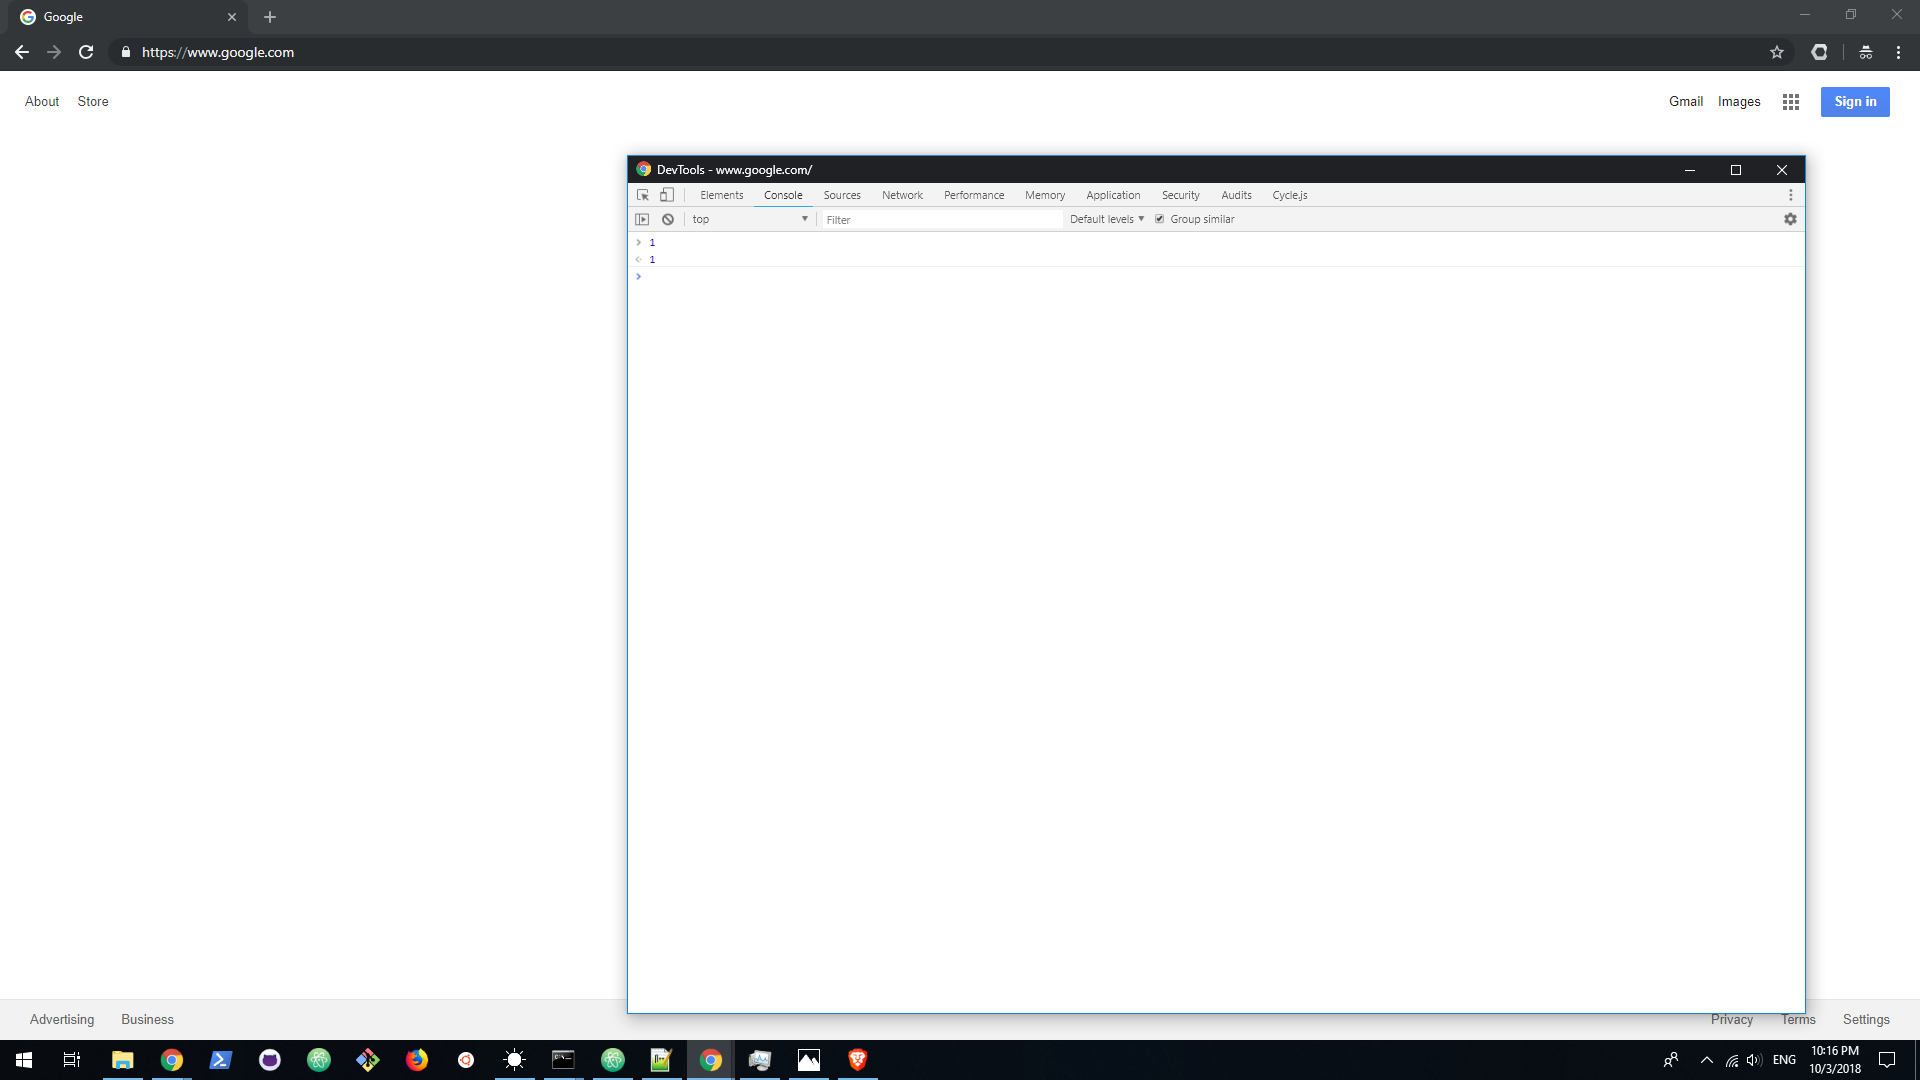Switch to the Elements tab
The width and height of the screenshot is (1920, 1080).
722,195
